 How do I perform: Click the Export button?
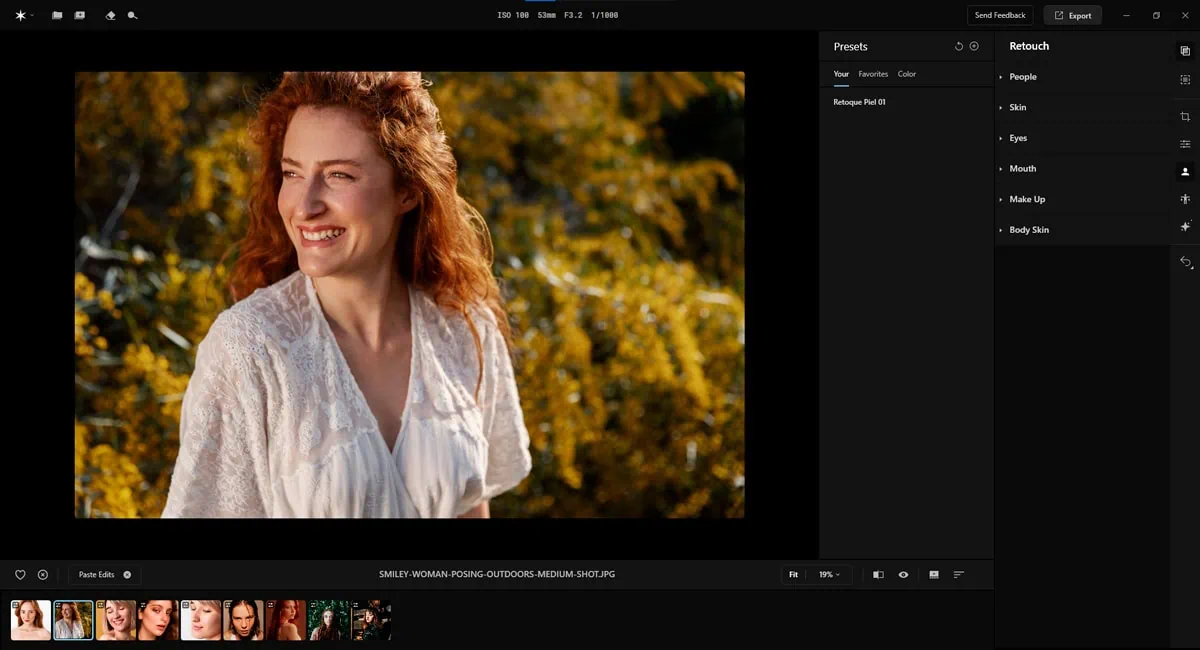click(x=1072, y=15)
